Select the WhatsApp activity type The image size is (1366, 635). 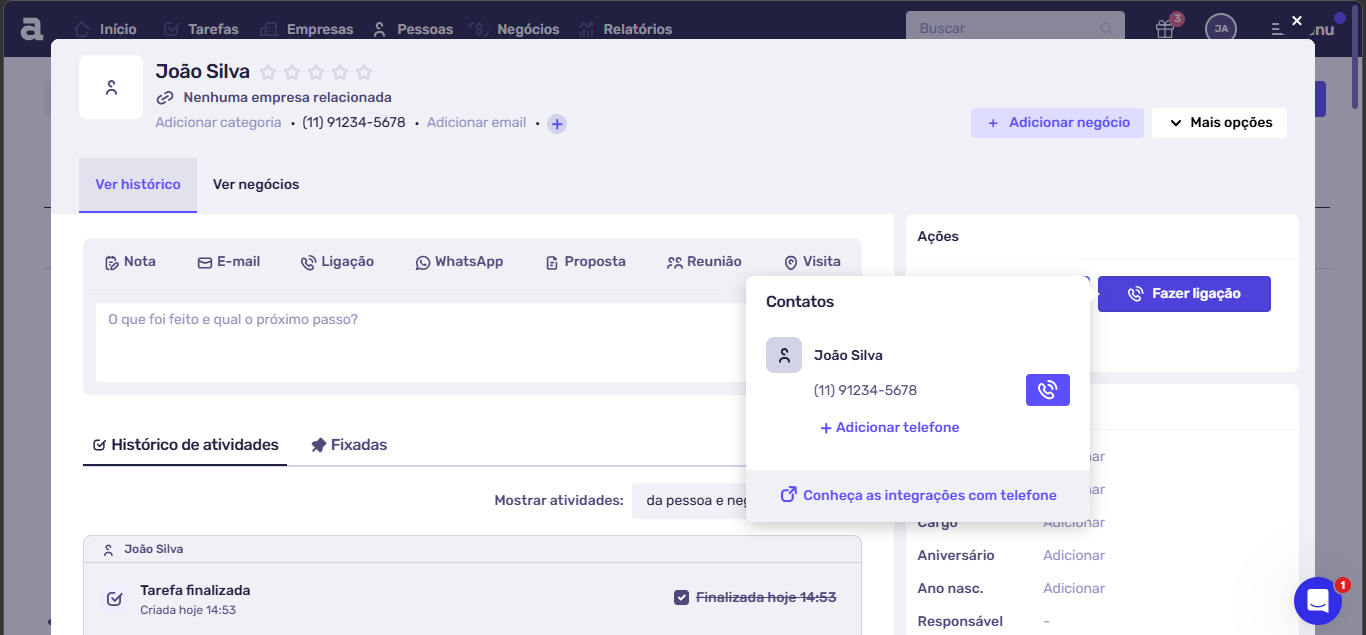(459, 262)
